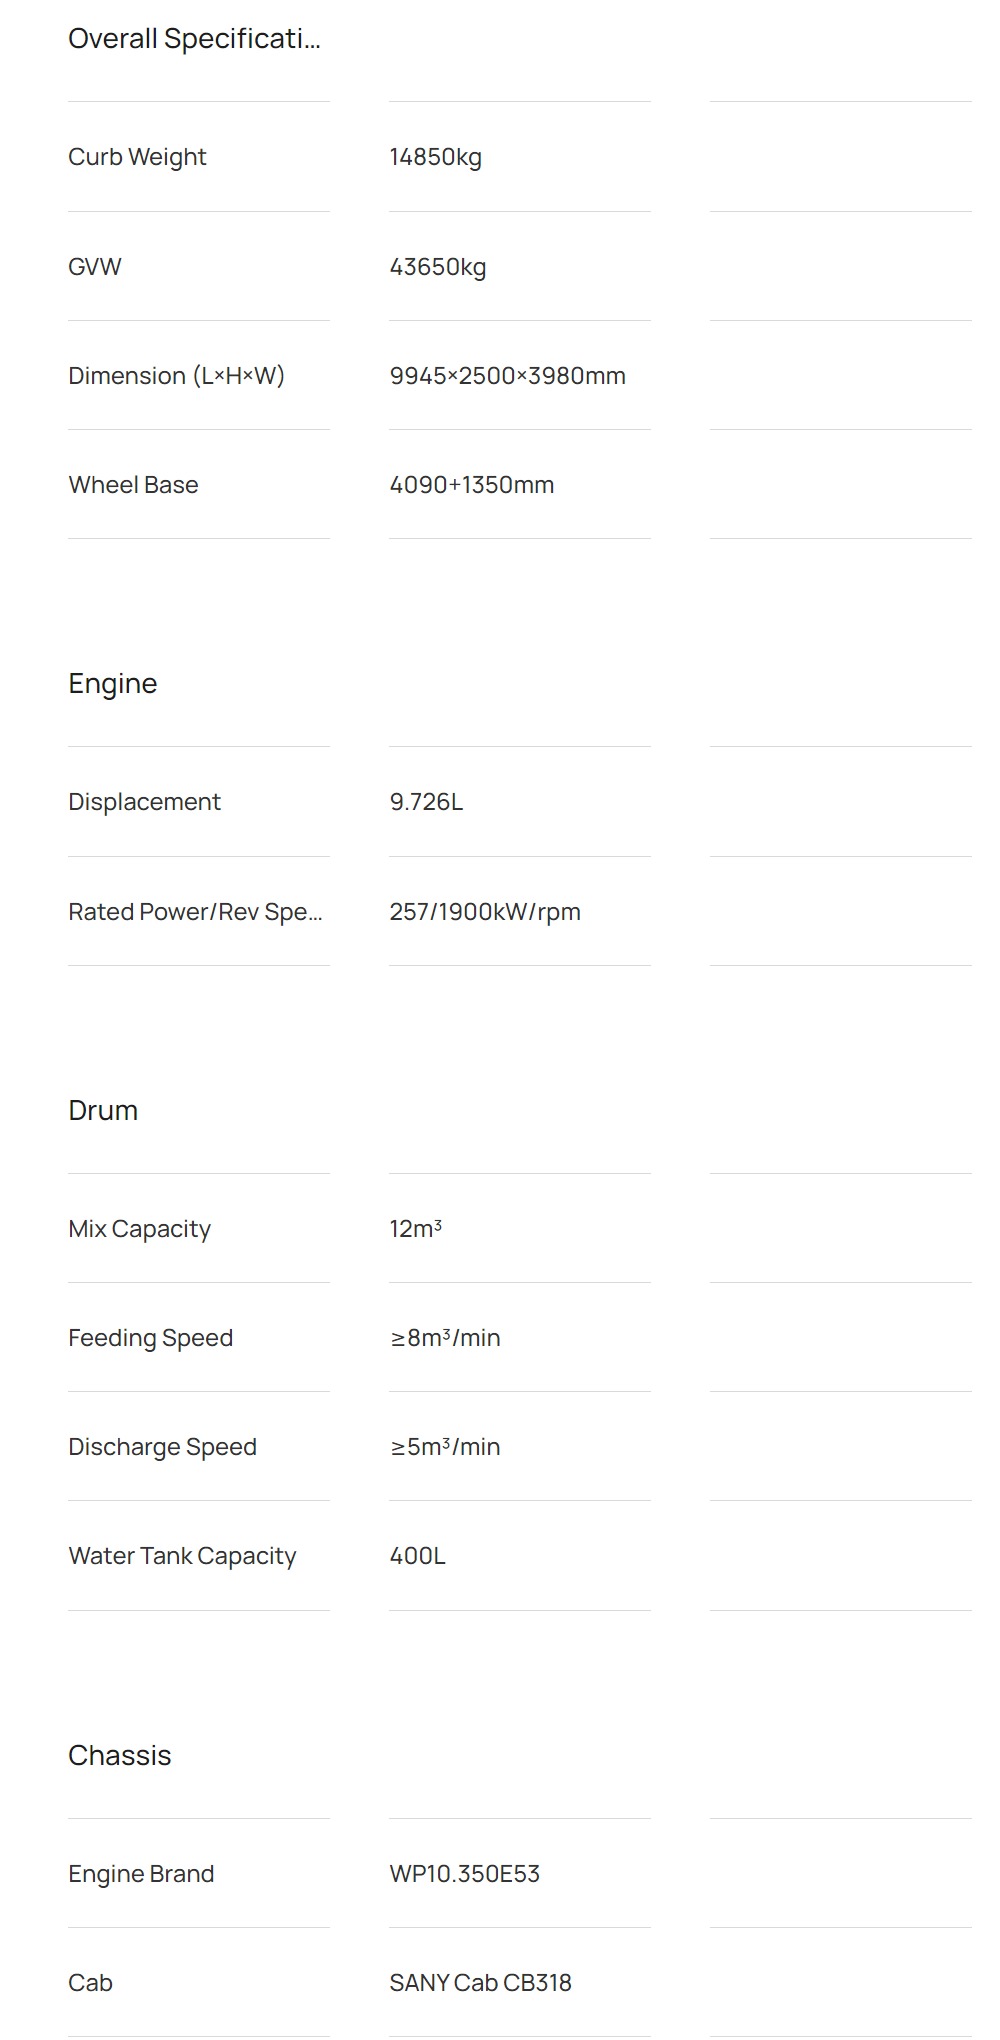Click the 43650kg GVW value
Viewport: 1000px width, 2040px height.
[438, 267]
